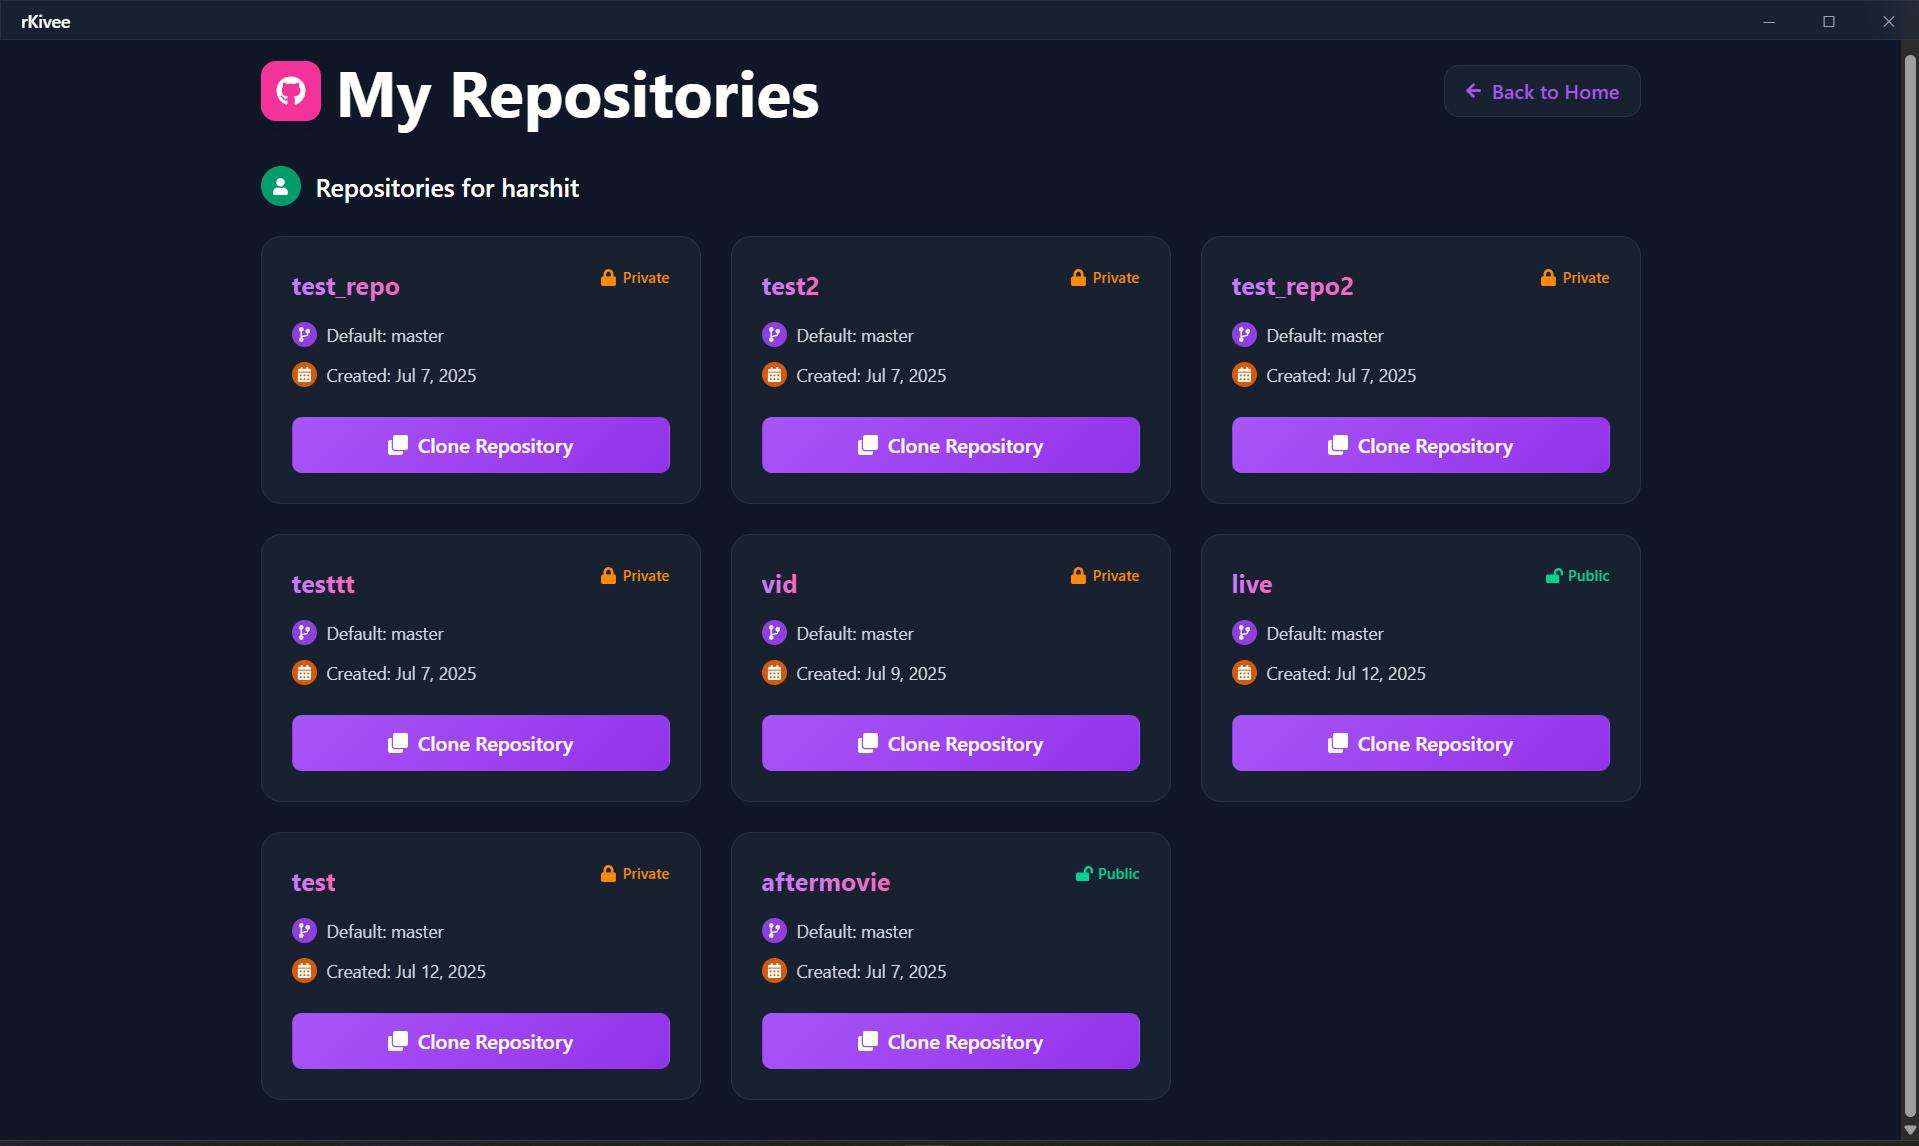Click the green user avatar icon
The image size is (1919, 1146).
[281, 187]
